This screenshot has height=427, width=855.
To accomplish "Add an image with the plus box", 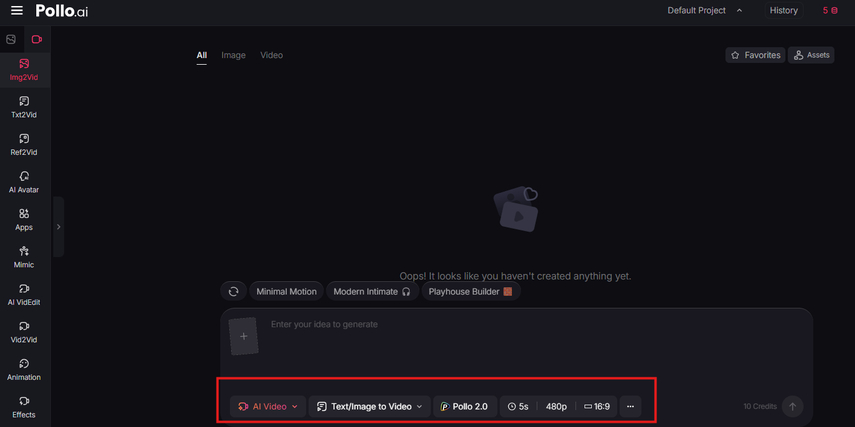I will 244,336.
